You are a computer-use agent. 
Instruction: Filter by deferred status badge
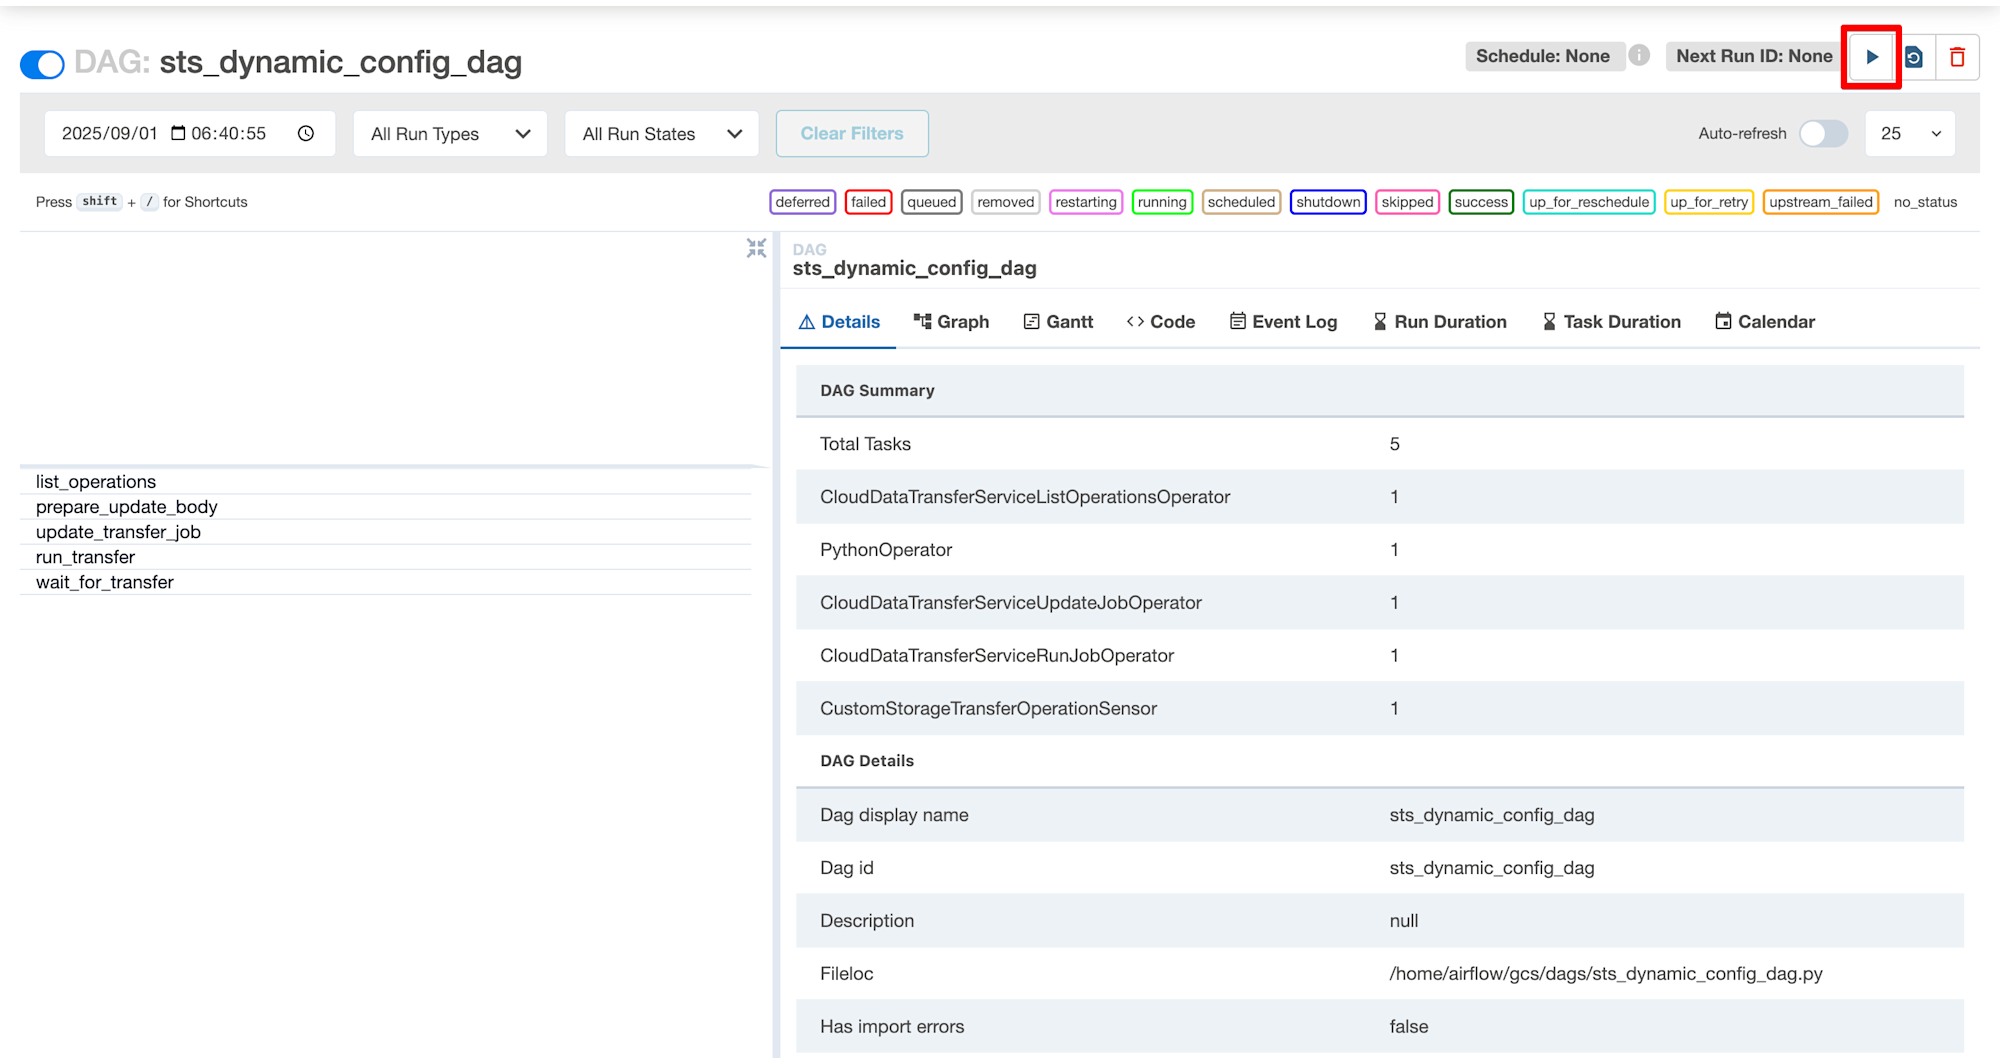(x=802, y=202)
